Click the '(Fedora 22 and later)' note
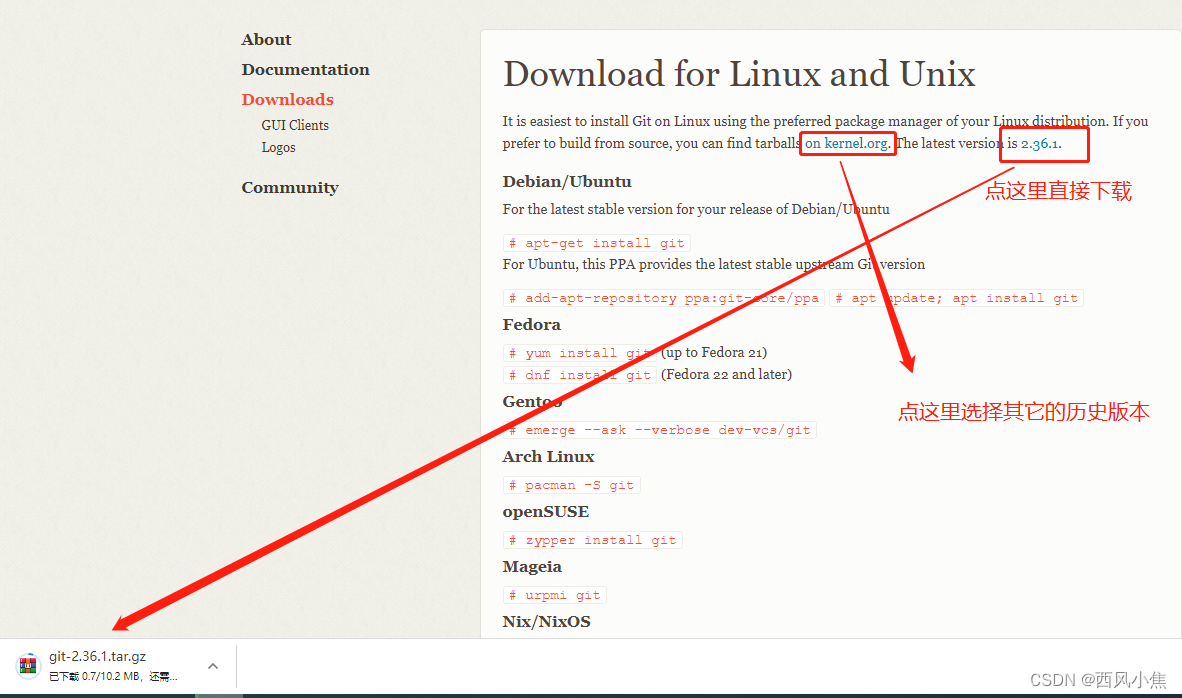 click(x=726, y=375)
